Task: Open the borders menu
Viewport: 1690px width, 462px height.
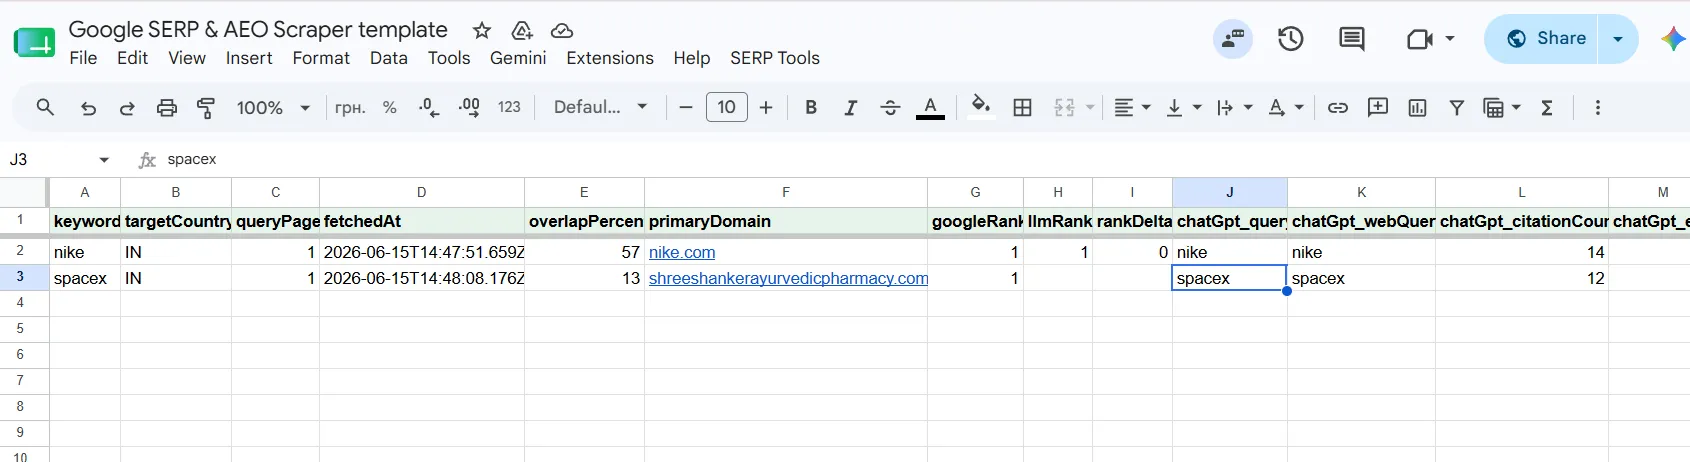Action: pos(1022,108)
